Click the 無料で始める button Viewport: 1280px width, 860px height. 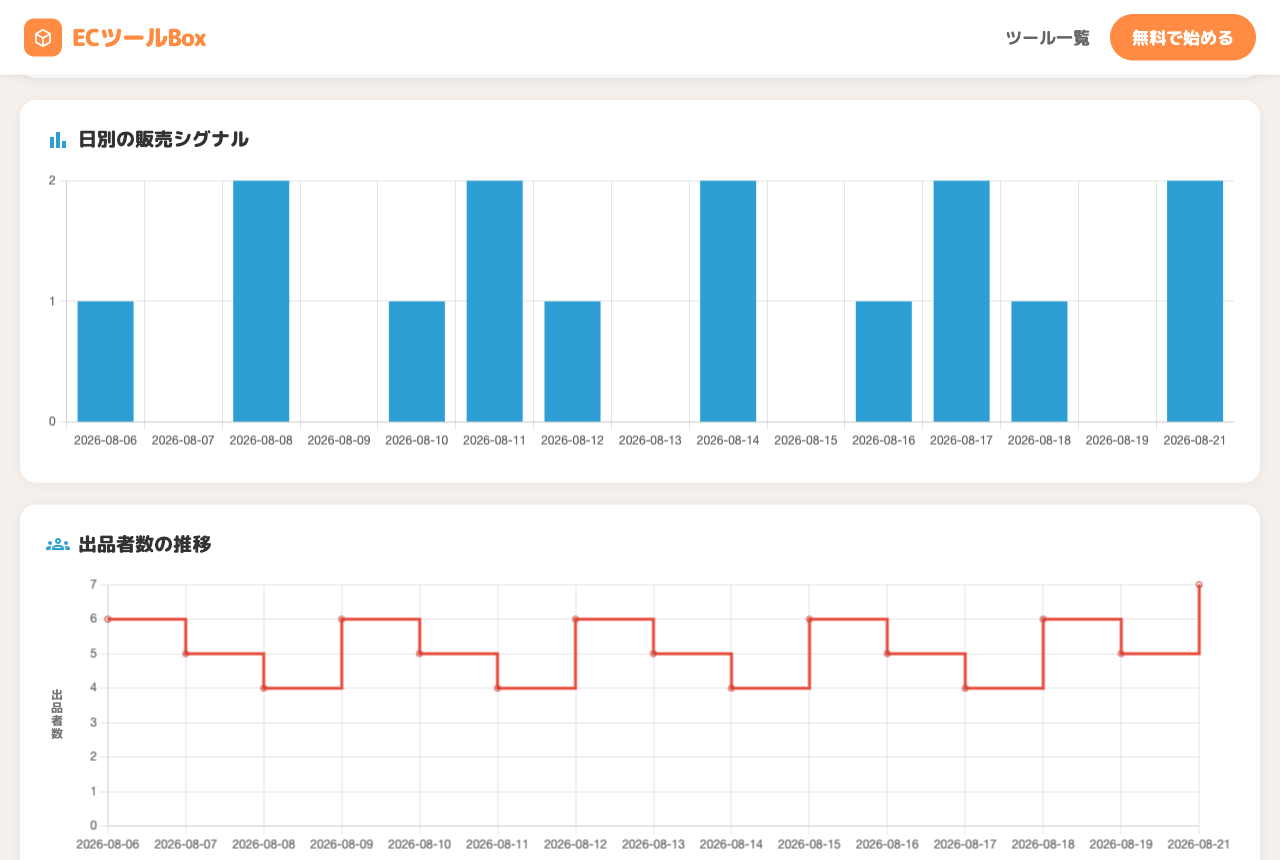tap(1183, 38)
